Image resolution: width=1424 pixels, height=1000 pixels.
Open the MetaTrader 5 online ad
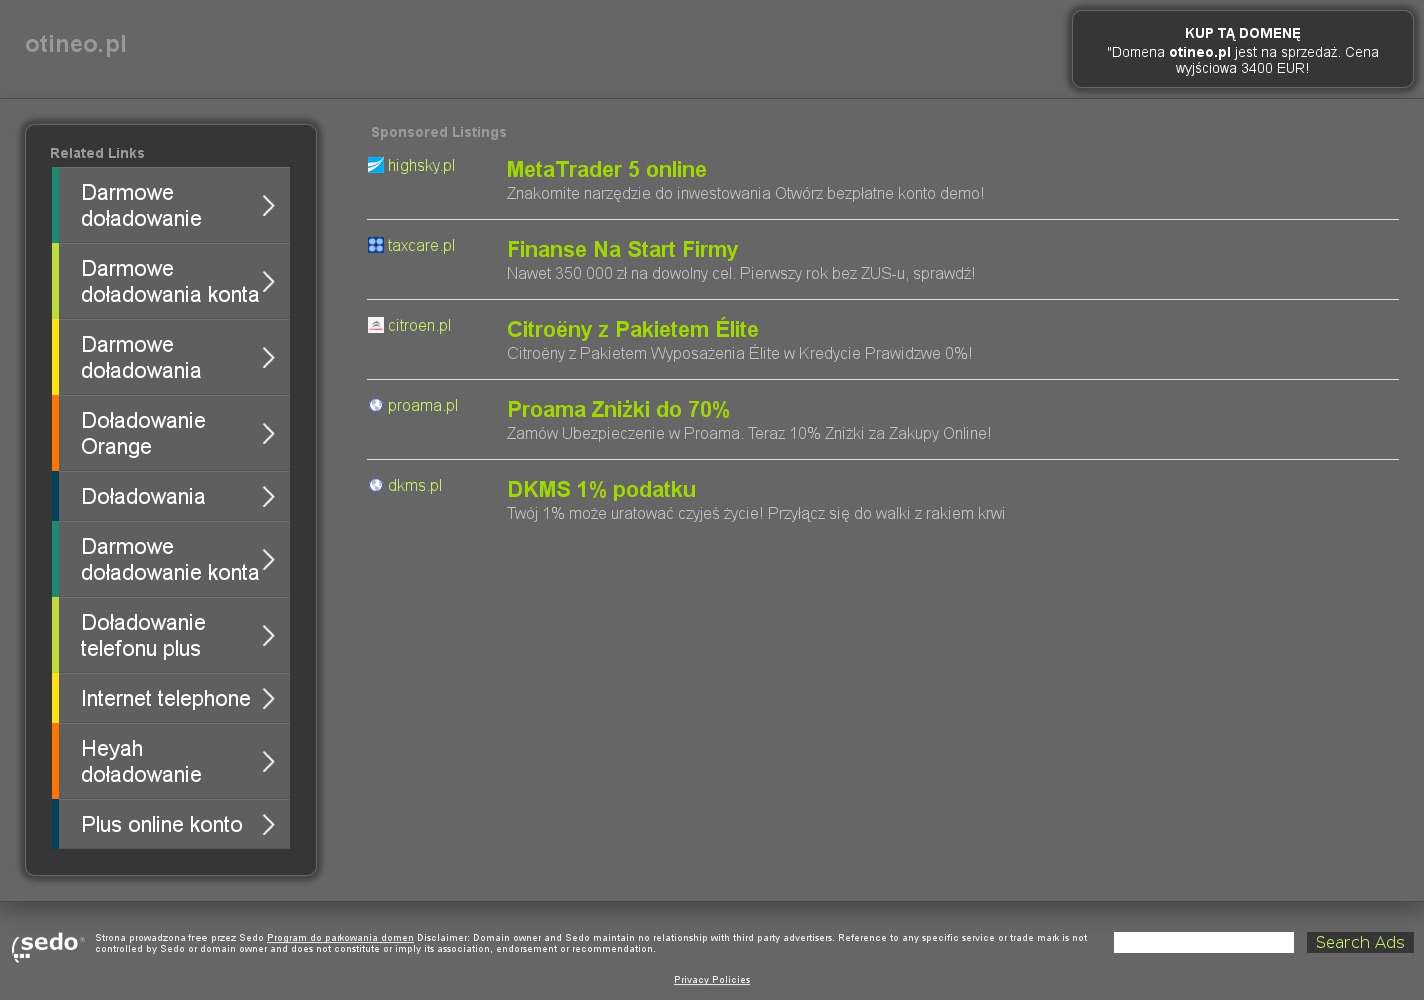pyautogui.click(x=606, y=170)
